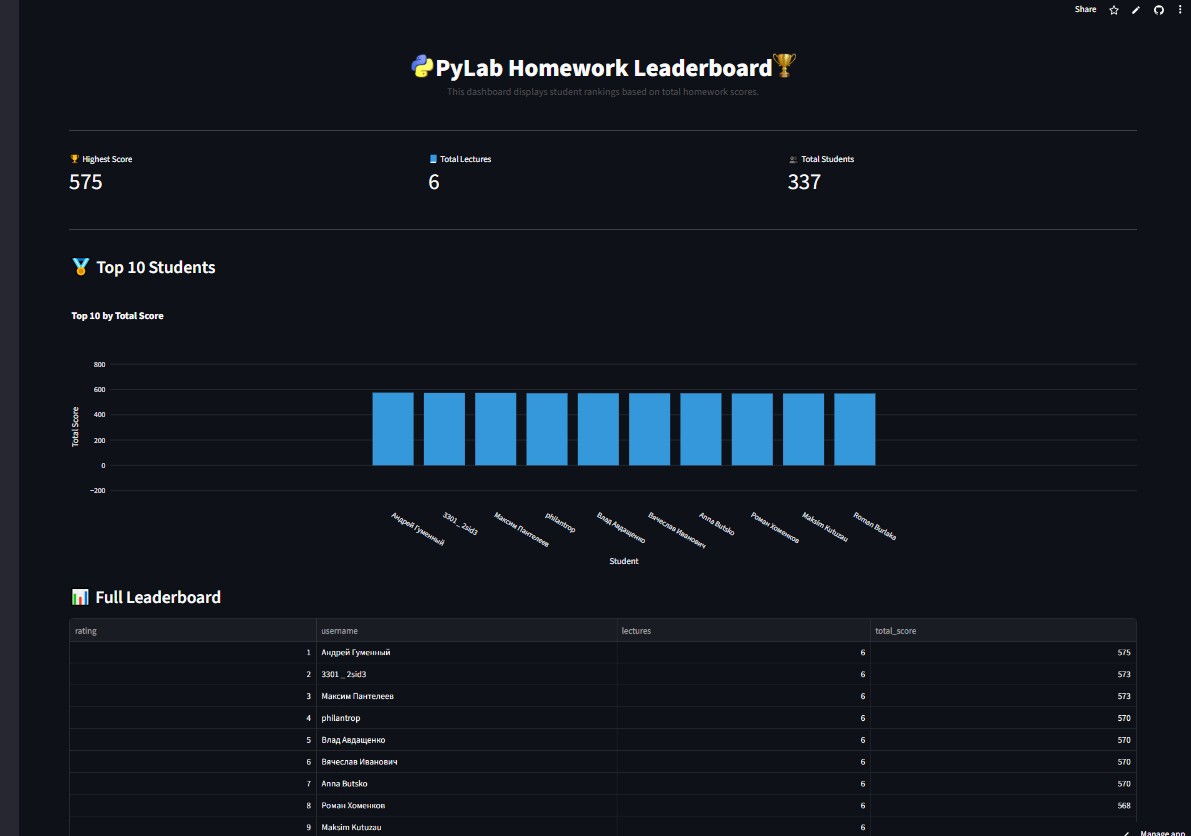
Task: Select lectures cell in Anna Butsko row
Action: [x=744, y=784]
